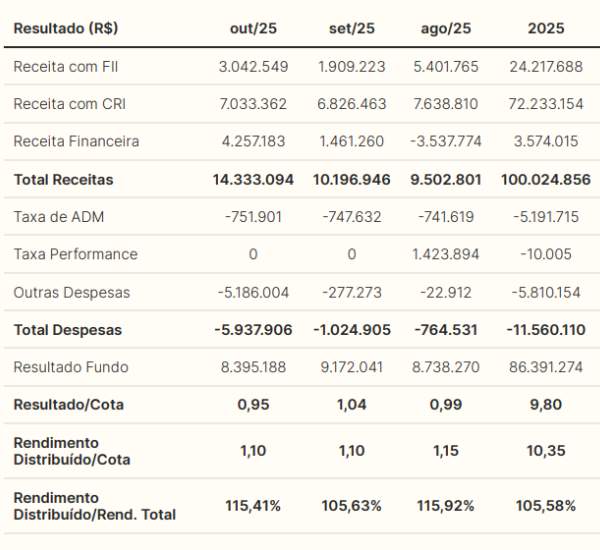Select the out/25 column header
600x550 pixels.
pyautogui.click(x=252, y=28)
